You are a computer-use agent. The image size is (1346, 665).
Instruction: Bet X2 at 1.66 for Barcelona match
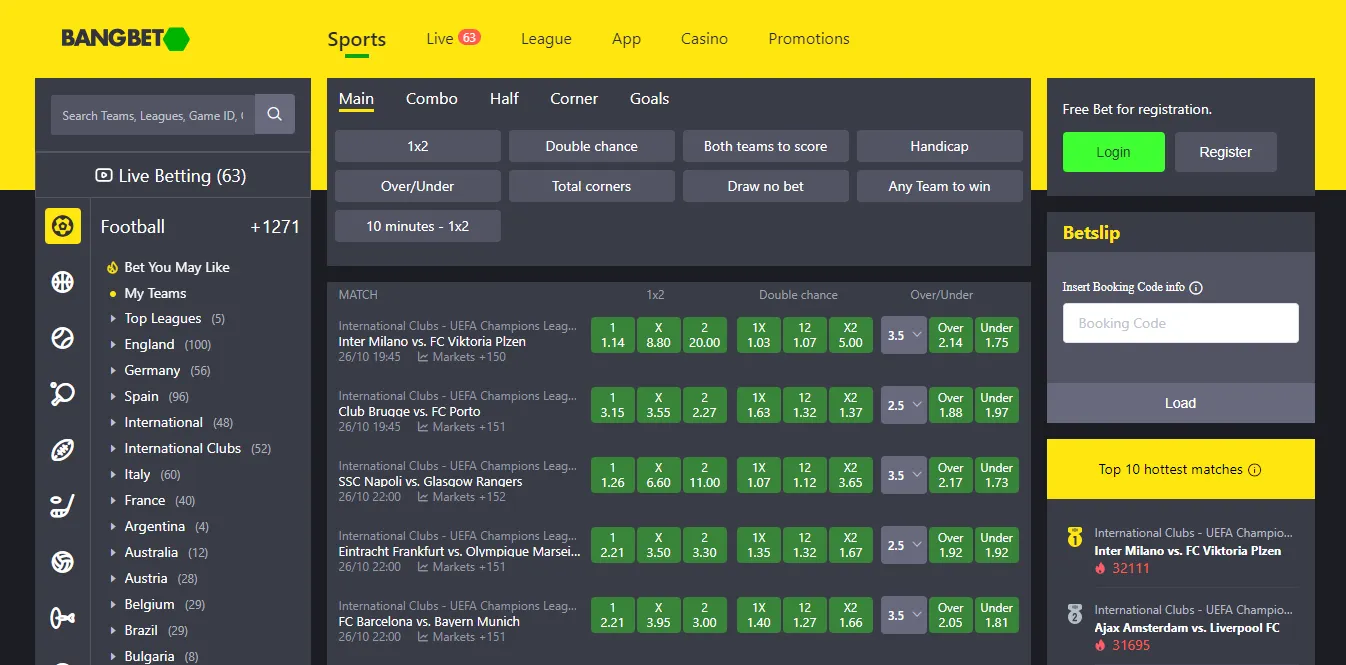coord(851,615)
